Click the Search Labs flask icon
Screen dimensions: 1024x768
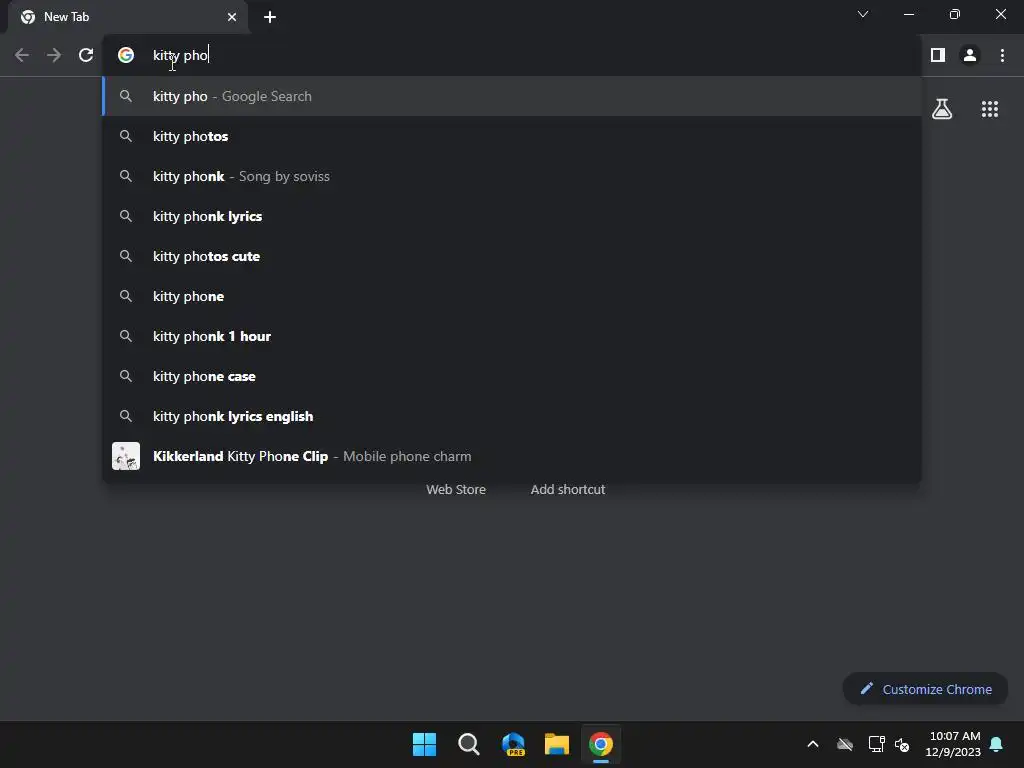pos(942,109)
